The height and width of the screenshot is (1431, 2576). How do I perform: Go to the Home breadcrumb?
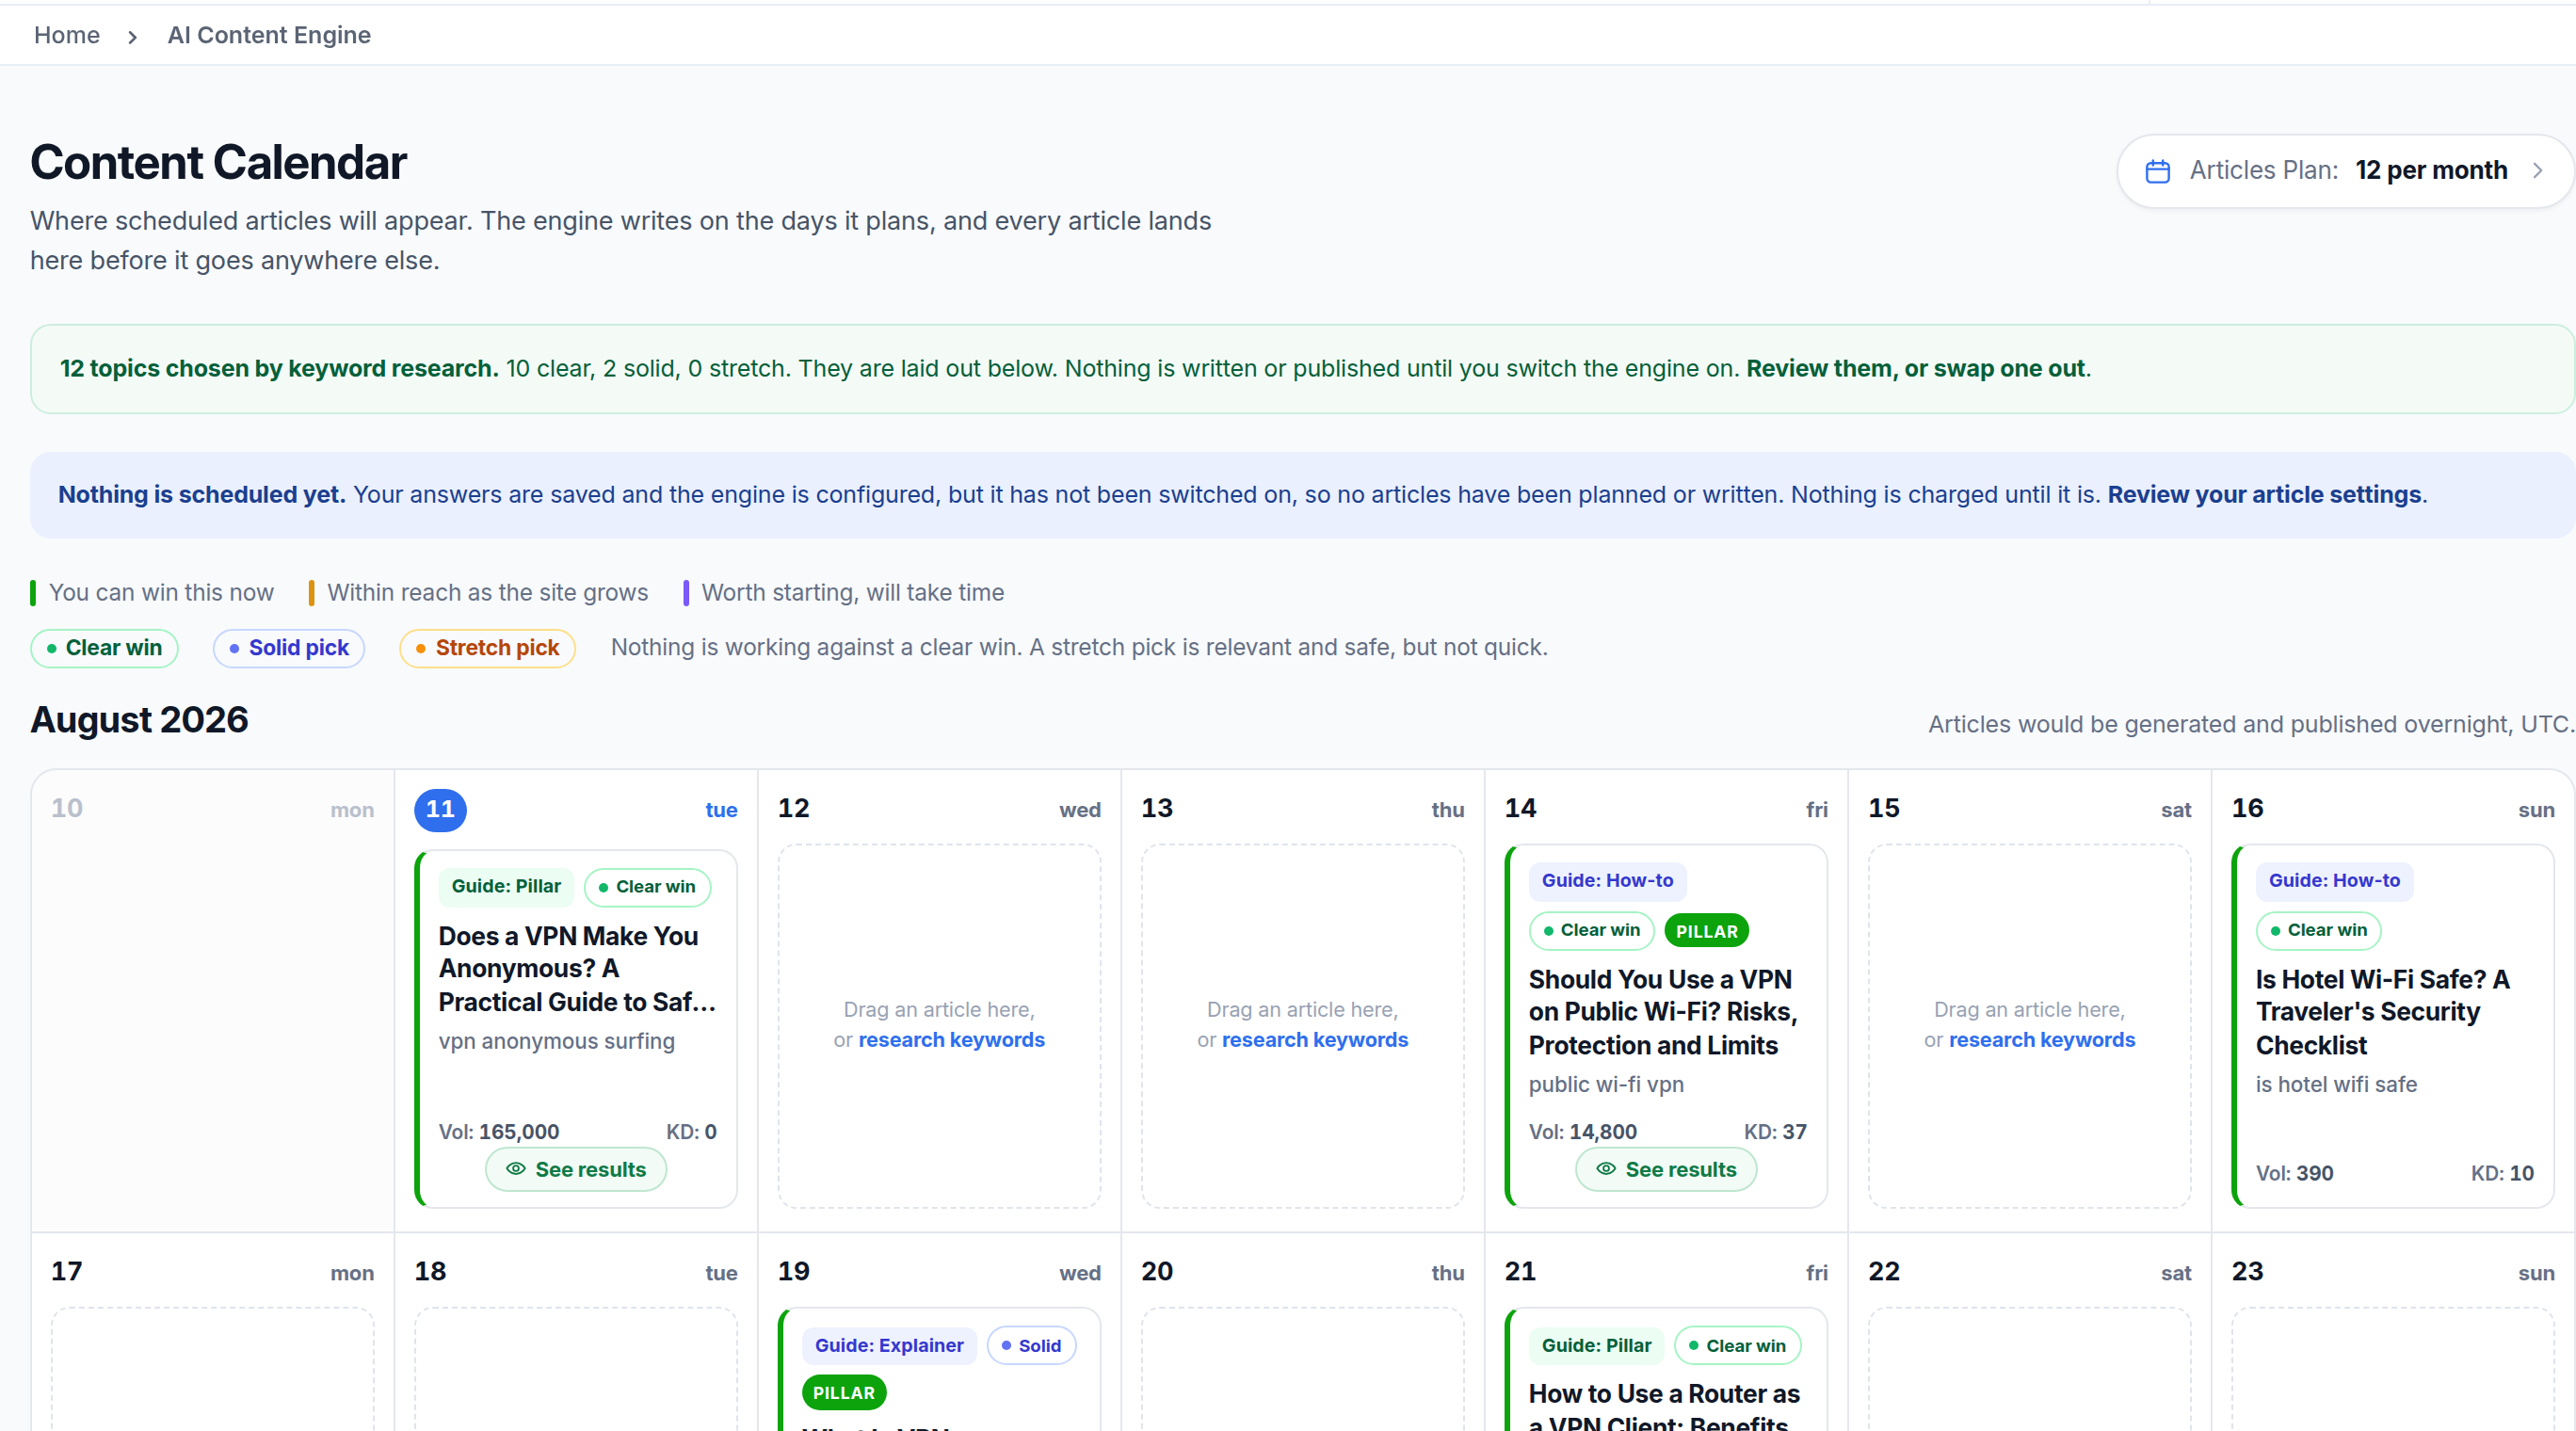(x=67, y=35)
